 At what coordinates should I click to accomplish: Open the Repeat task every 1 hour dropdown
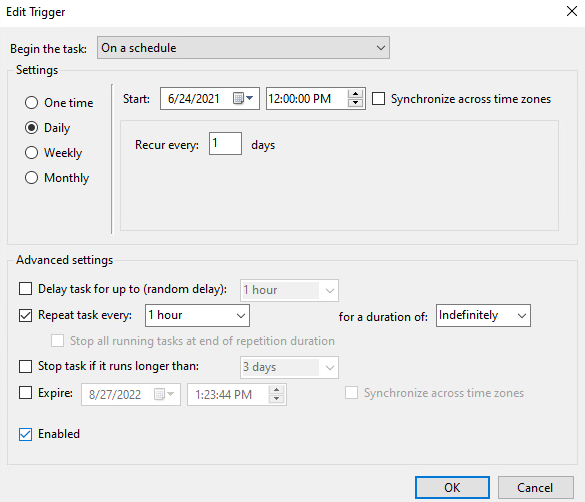pos(197,316)
